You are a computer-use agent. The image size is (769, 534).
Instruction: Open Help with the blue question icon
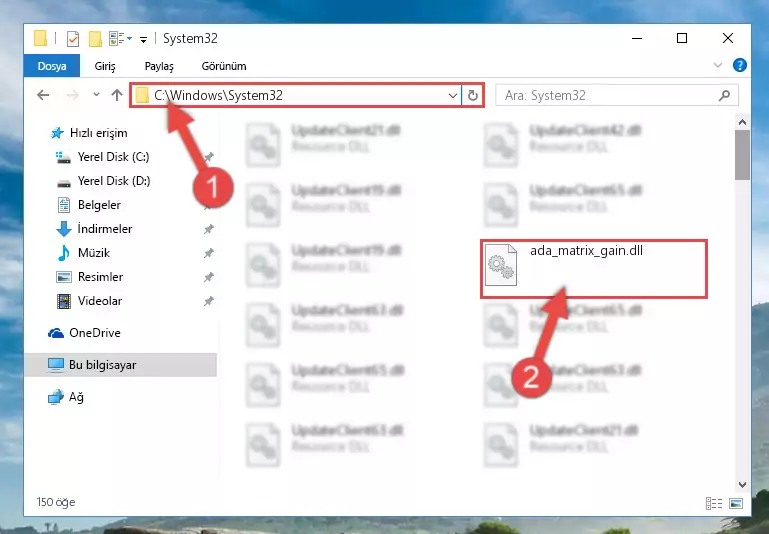[740, 65]
